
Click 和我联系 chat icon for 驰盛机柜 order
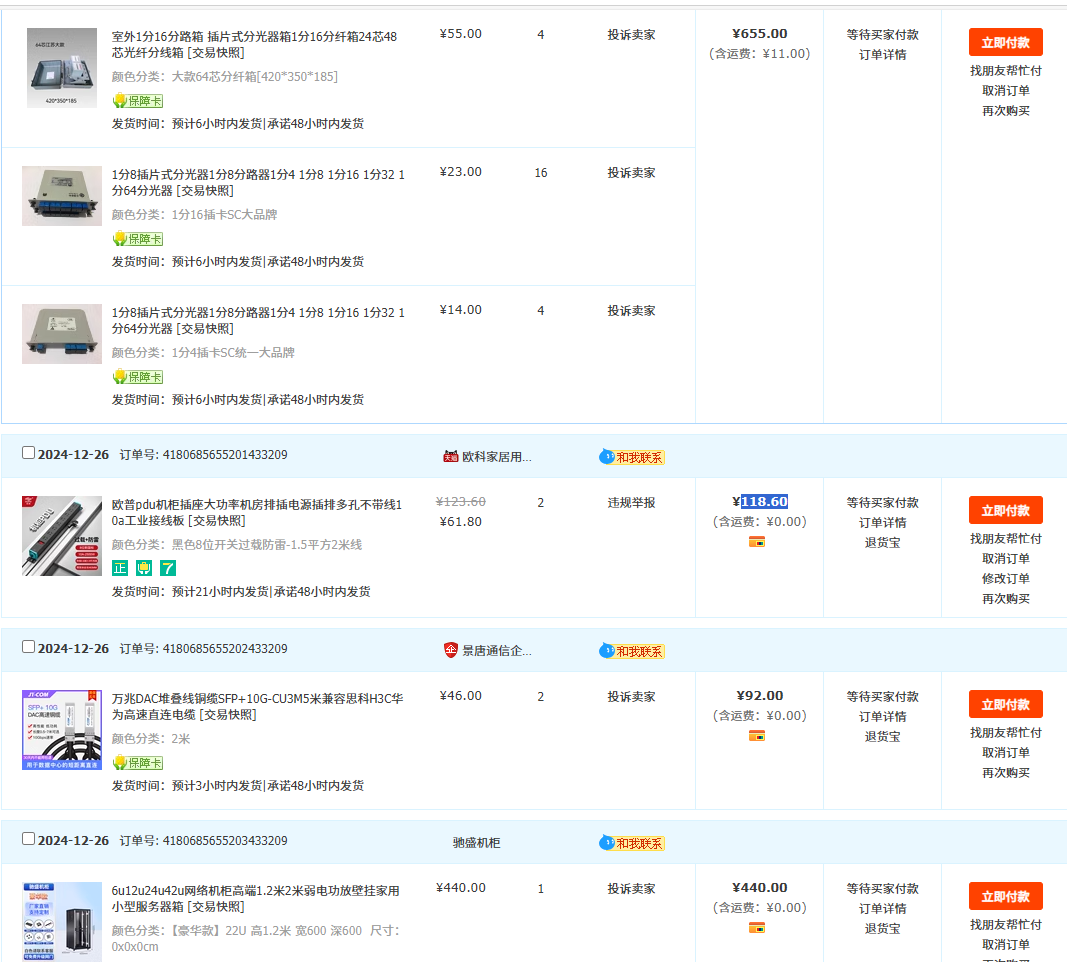coord(632,843)
